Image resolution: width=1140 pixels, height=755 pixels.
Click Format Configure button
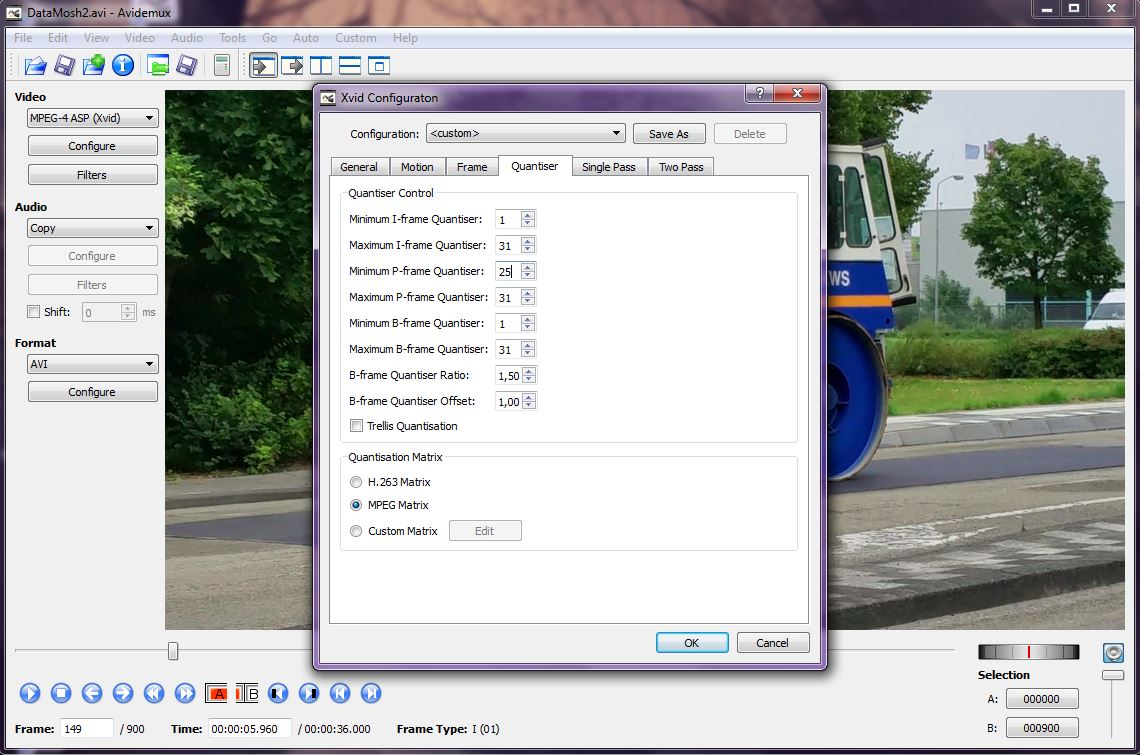coord(92,391)
